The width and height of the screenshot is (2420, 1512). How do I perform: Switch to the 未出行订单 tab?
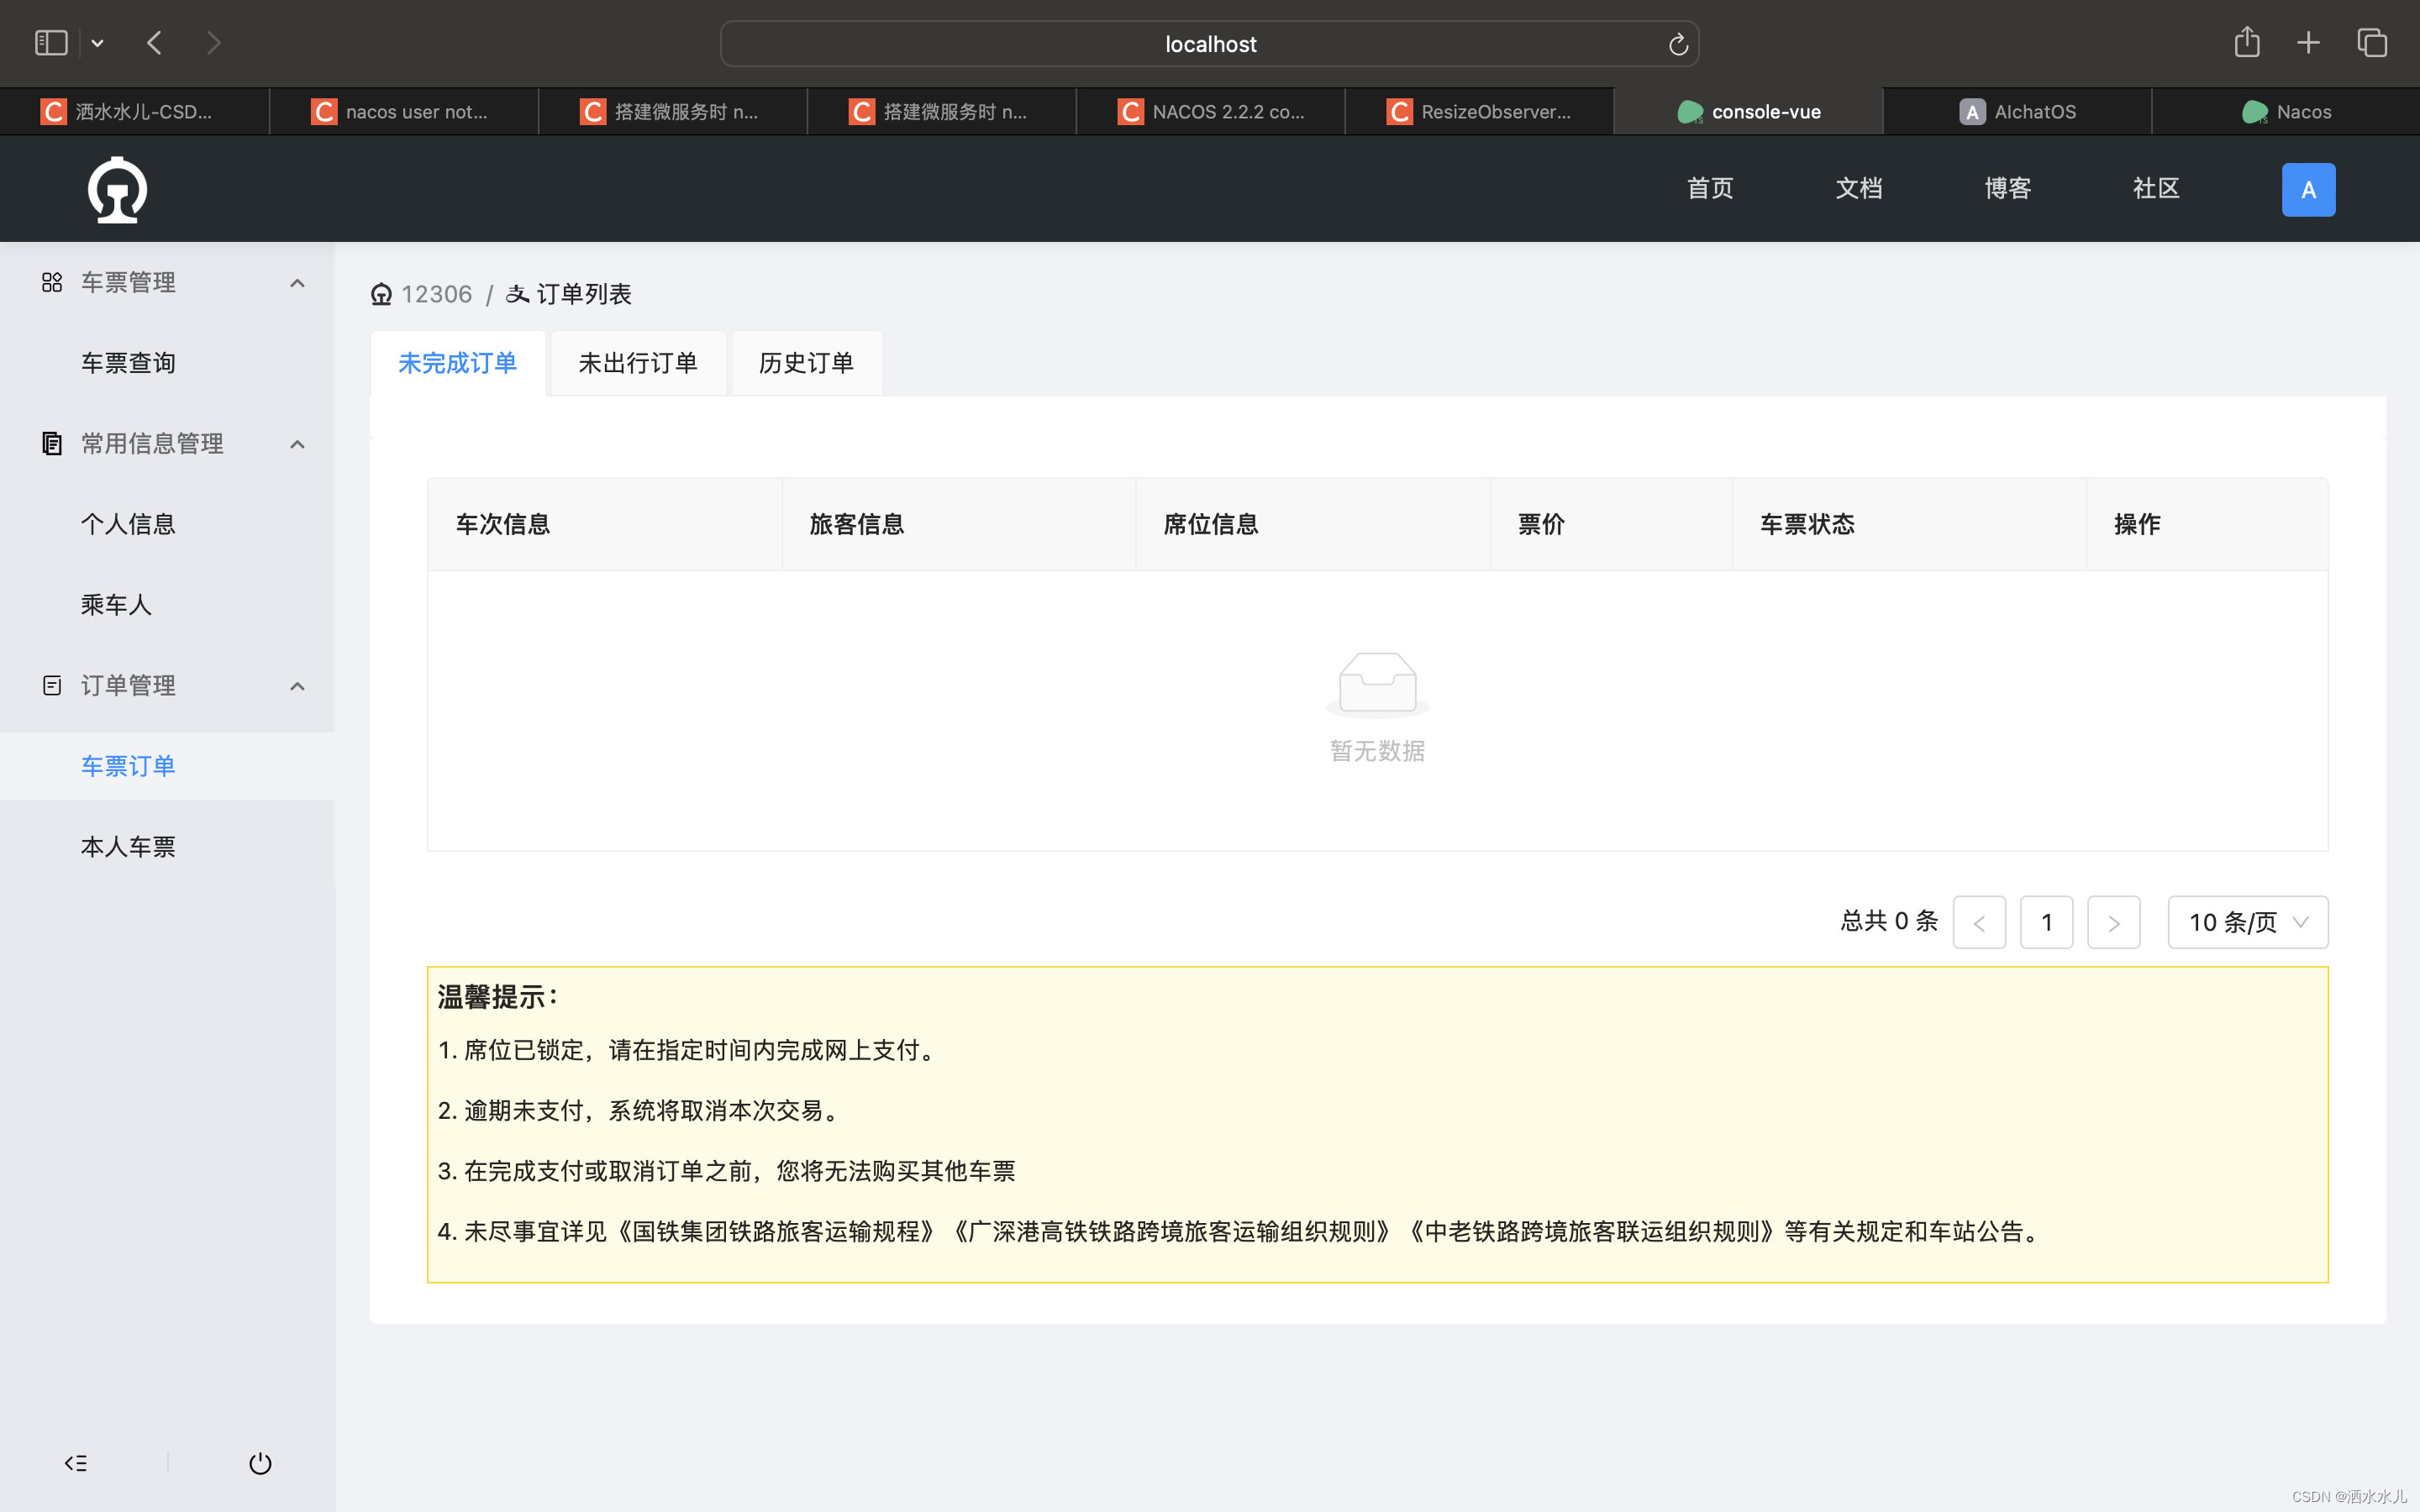point(638,363)
